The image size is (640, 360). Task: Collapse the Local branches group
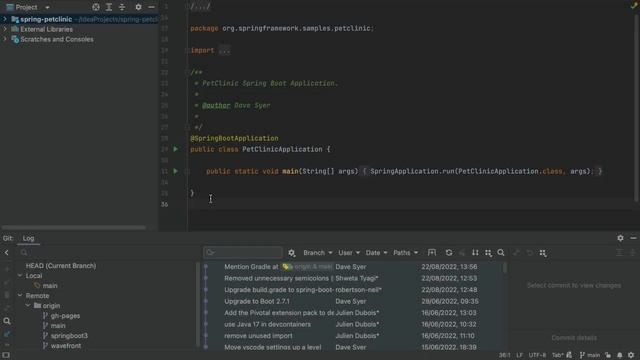tap(20, 276)
